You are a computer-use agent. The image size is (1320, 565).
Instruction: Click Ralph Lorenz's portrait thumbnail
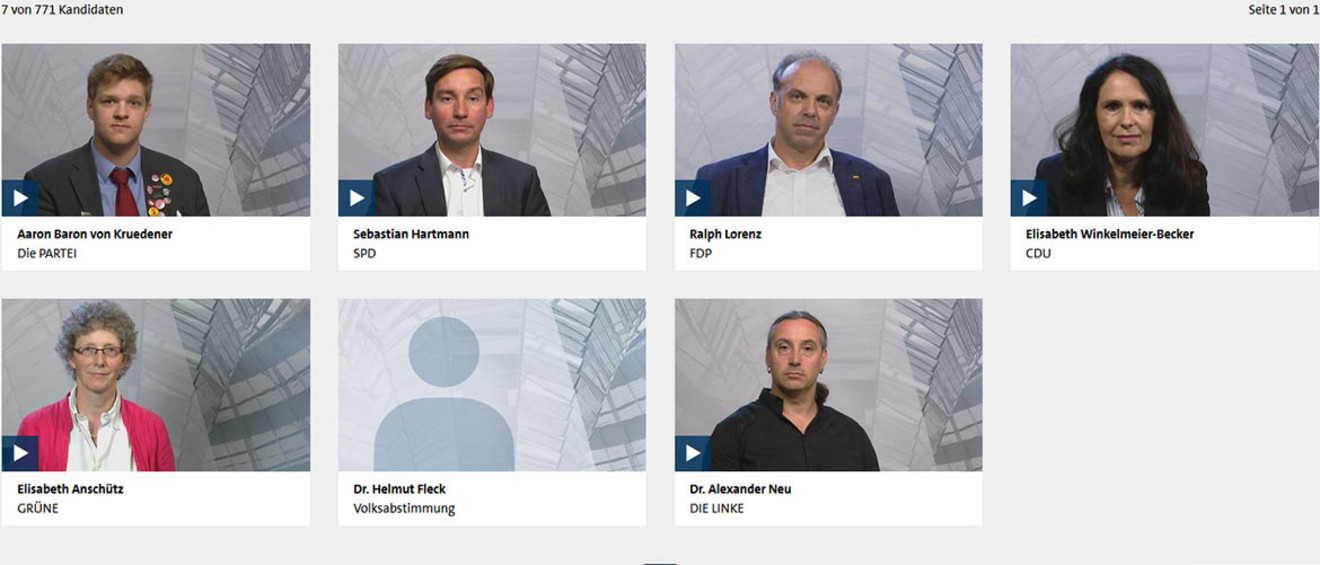click(829, 130)
